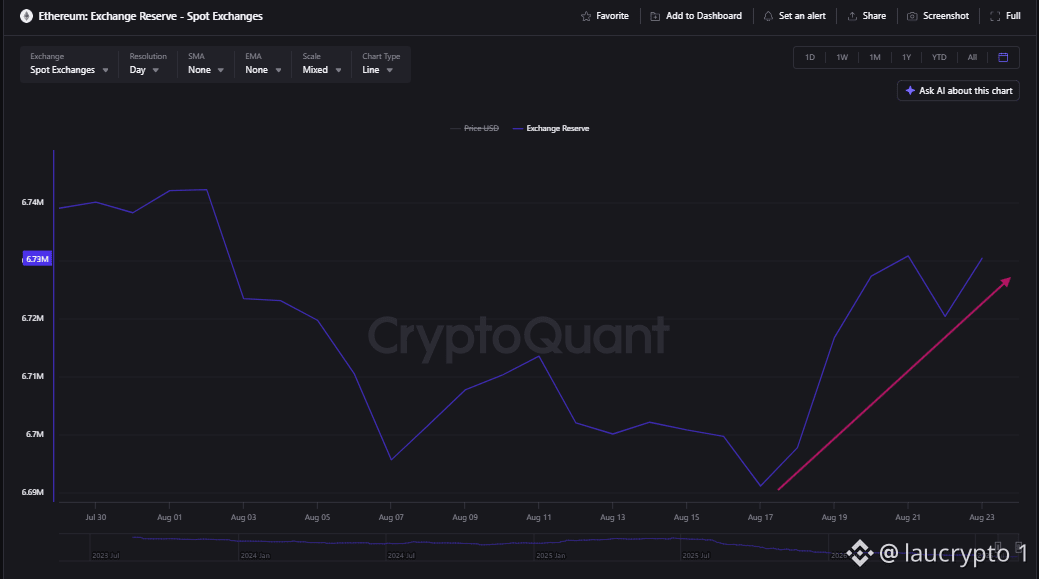Click the Favorite label

(x=612, y=16)
